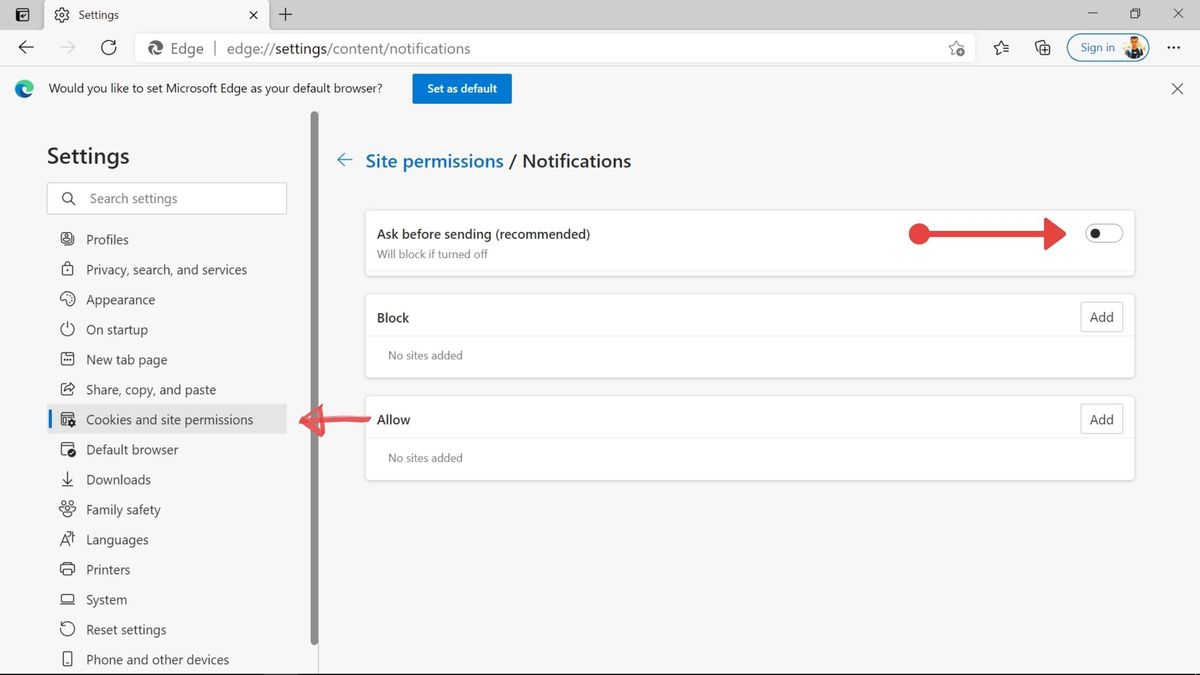Enable the Ask before sending toggle

pos(1103,232)
